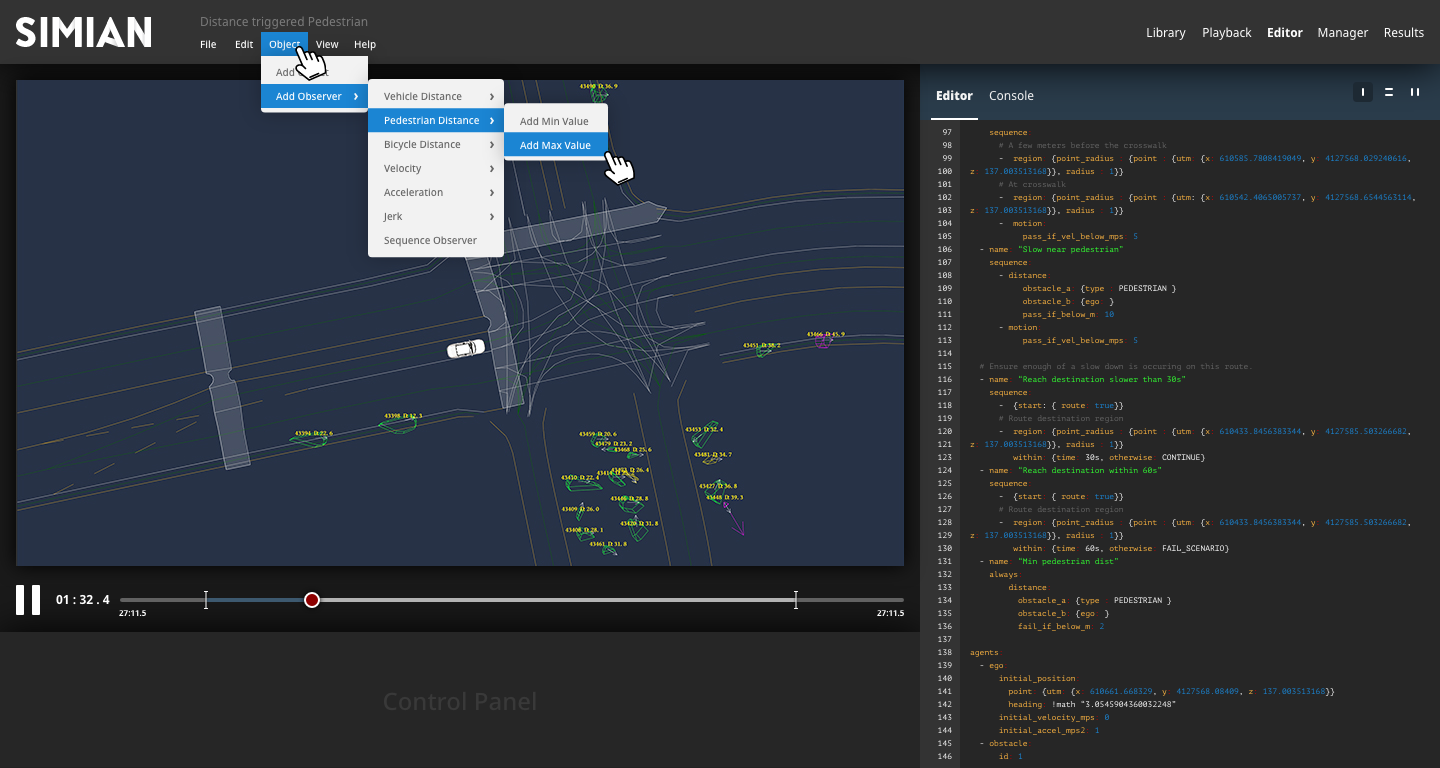
Task: Expand the Velocity submenu
Action: point(436,169)
